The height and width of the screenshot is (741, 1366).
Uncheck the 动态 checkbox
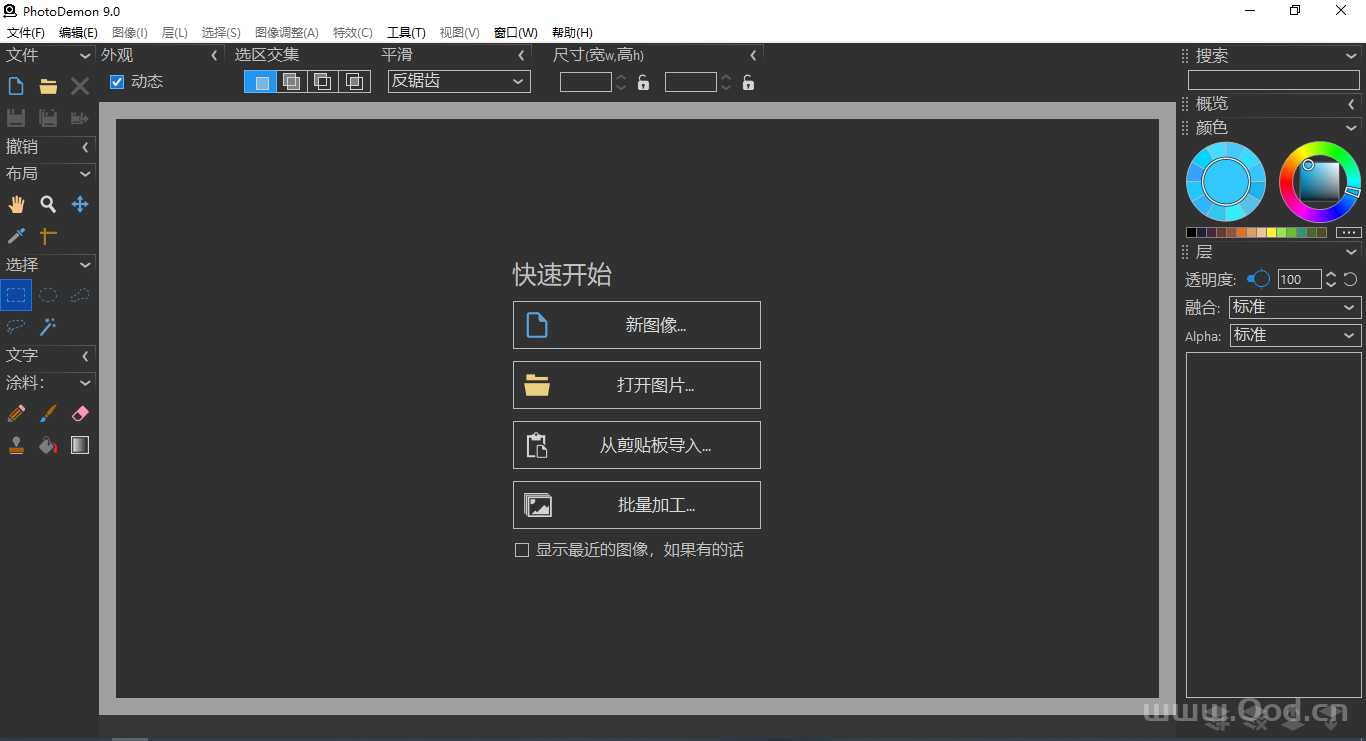coord(117,82)
